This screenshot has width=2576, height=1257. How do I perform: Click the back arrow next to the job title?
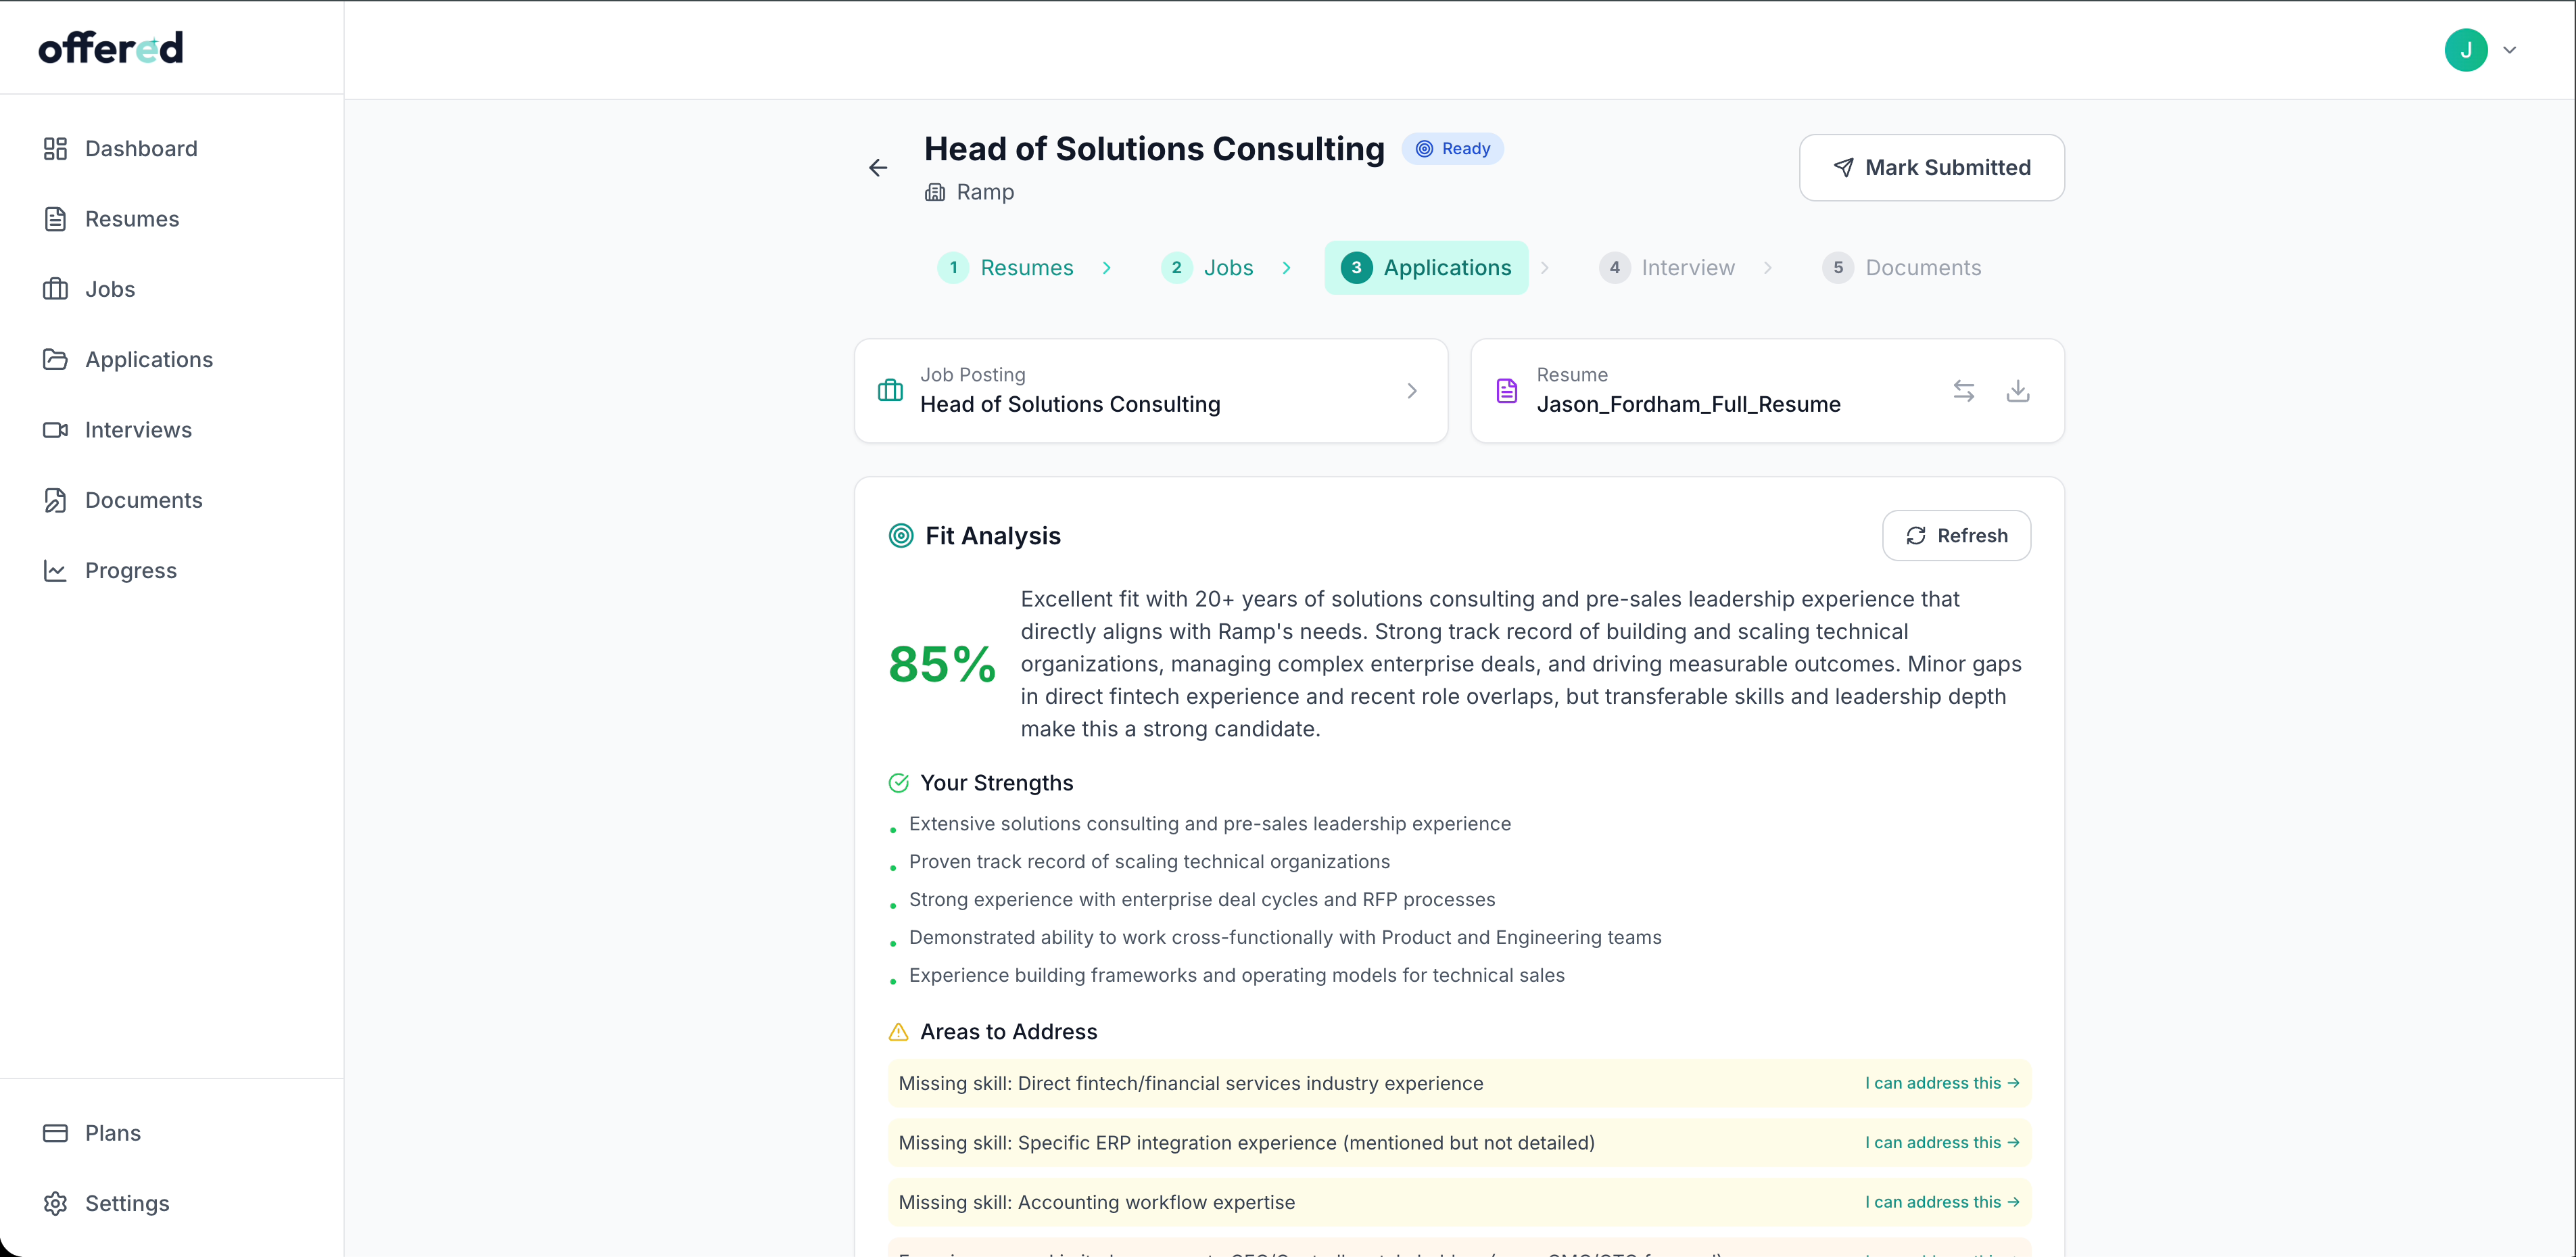click(x=877, y=167)
